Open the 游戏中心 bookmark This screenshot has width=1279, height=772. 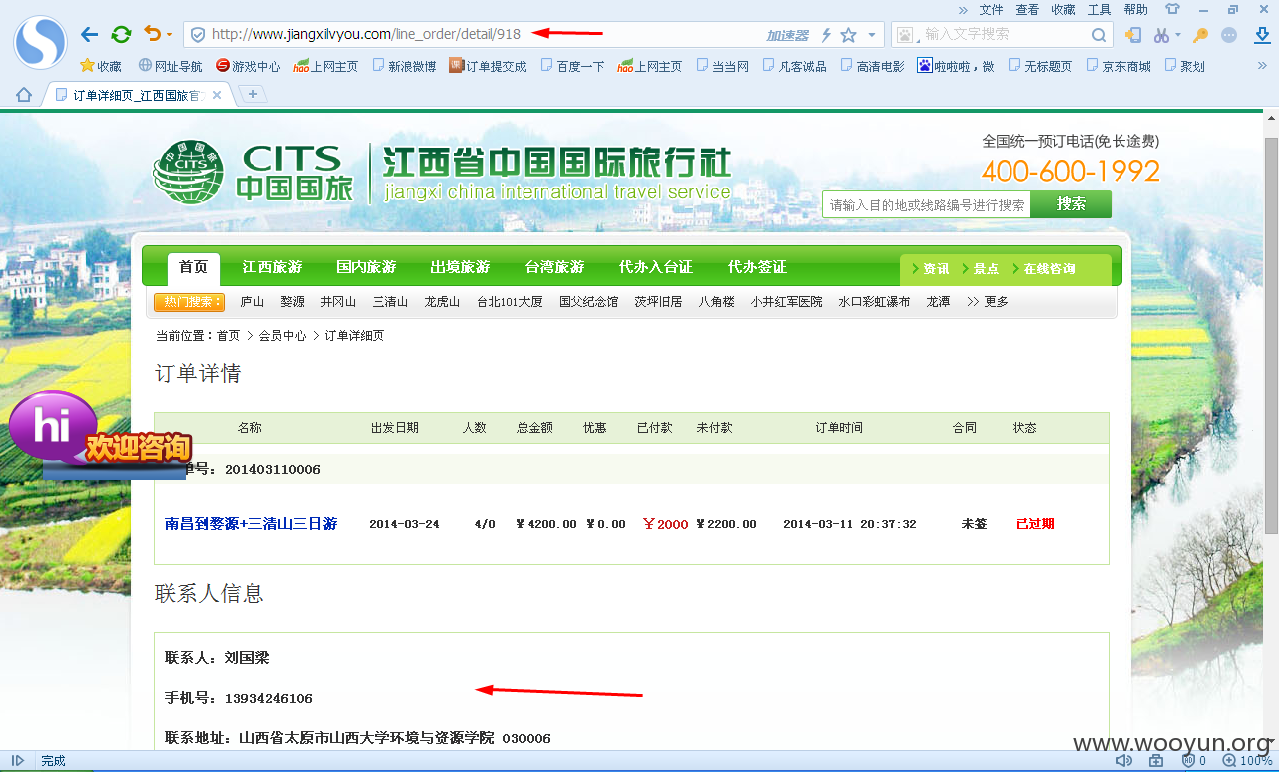click(x=248, y=66)
